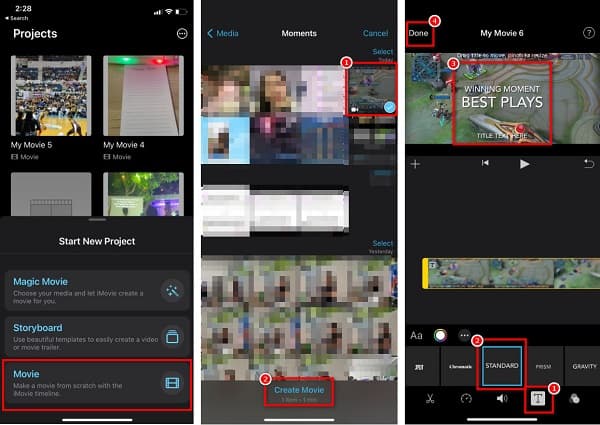Tap the BEST PLAYS title text in viewer
The height and width of the screenshot is (425, 600).
[502, 102]
